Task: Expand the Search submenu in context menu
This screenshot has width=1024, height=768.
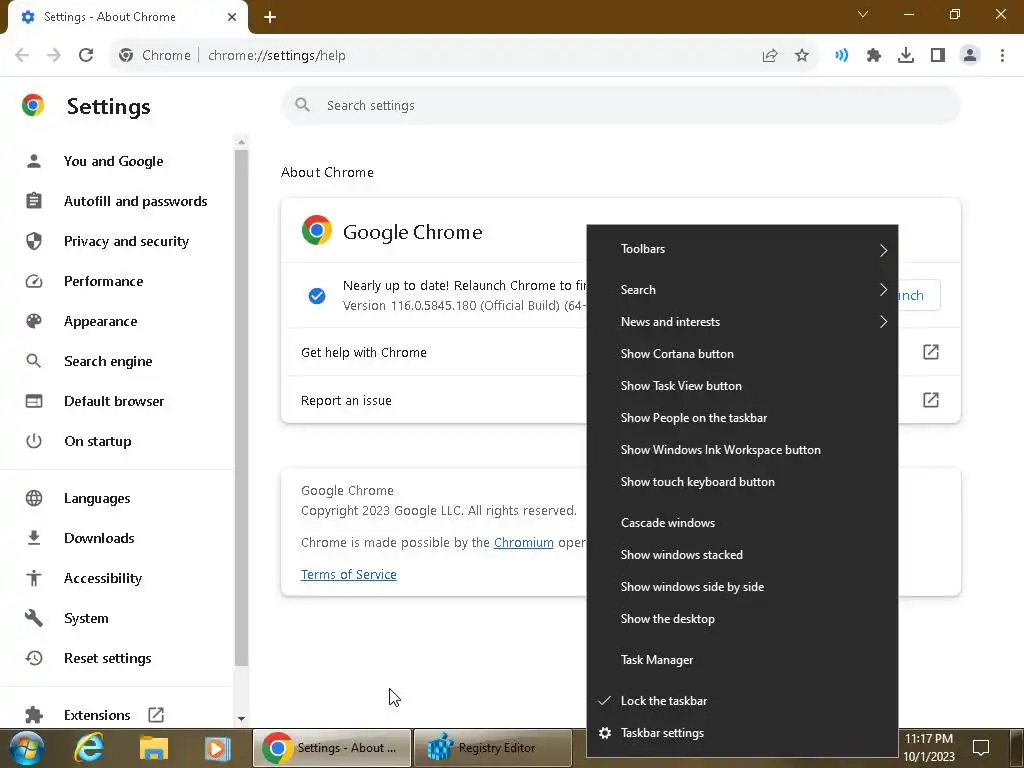Action: tap(743, 289)
